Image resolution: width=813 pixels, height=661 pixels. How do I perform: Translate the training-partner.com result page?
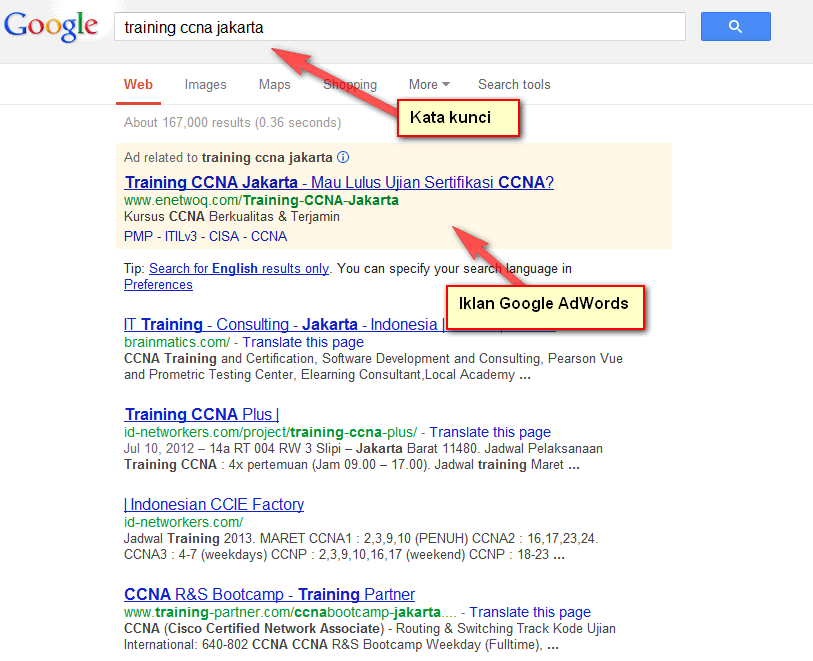pos(530,612)
